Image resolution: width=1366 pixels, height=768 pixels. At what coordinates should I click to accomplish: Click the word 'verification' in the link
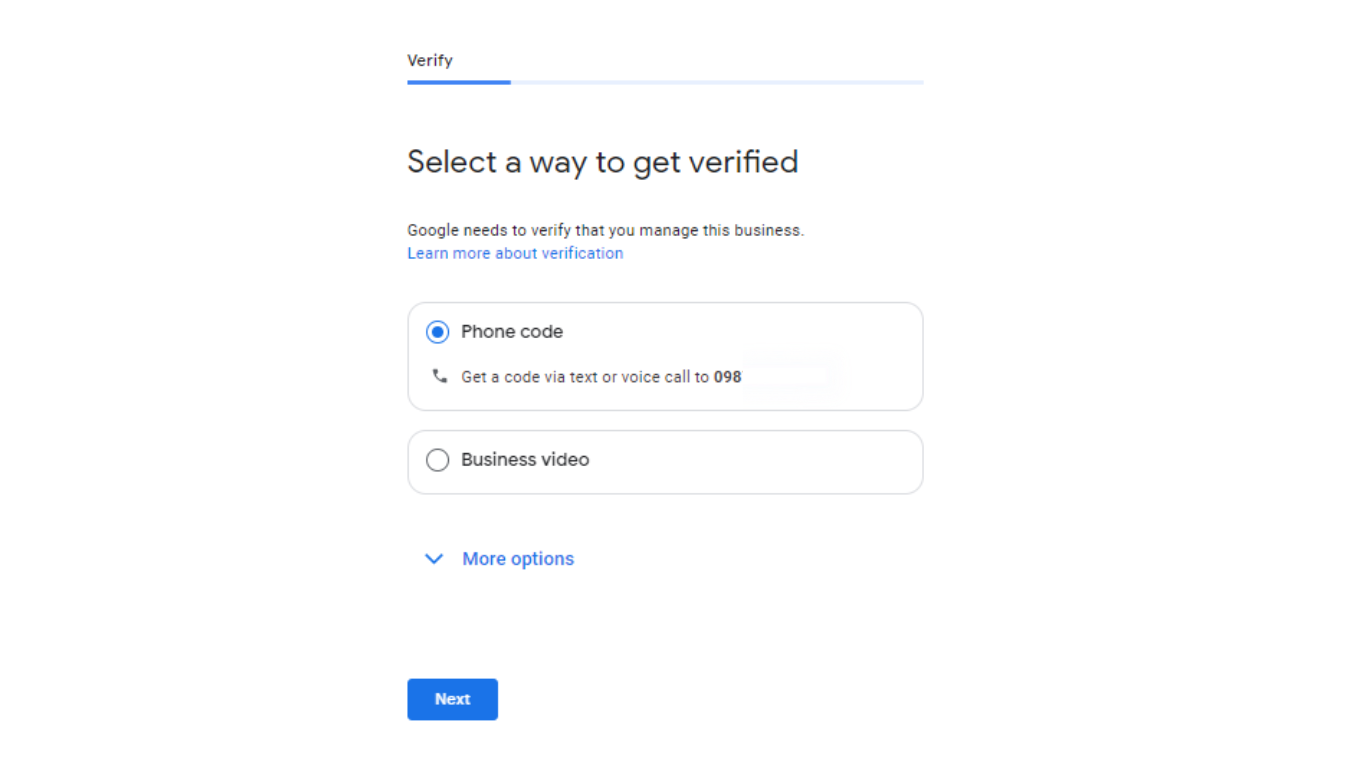[x=583, y=254]
